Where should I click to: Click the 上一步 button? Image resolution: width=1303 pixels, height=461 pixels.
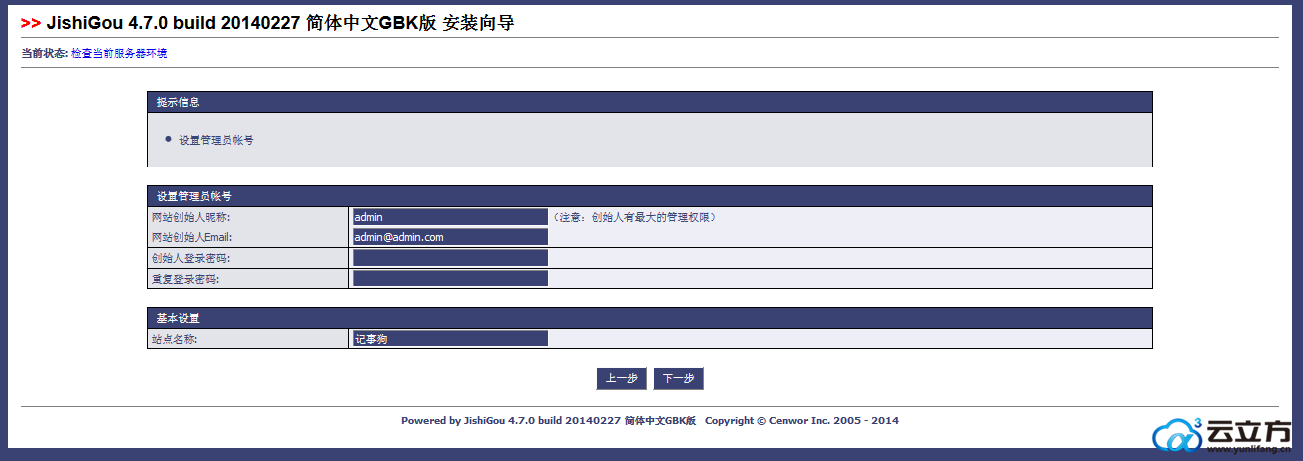pos(621,378)
